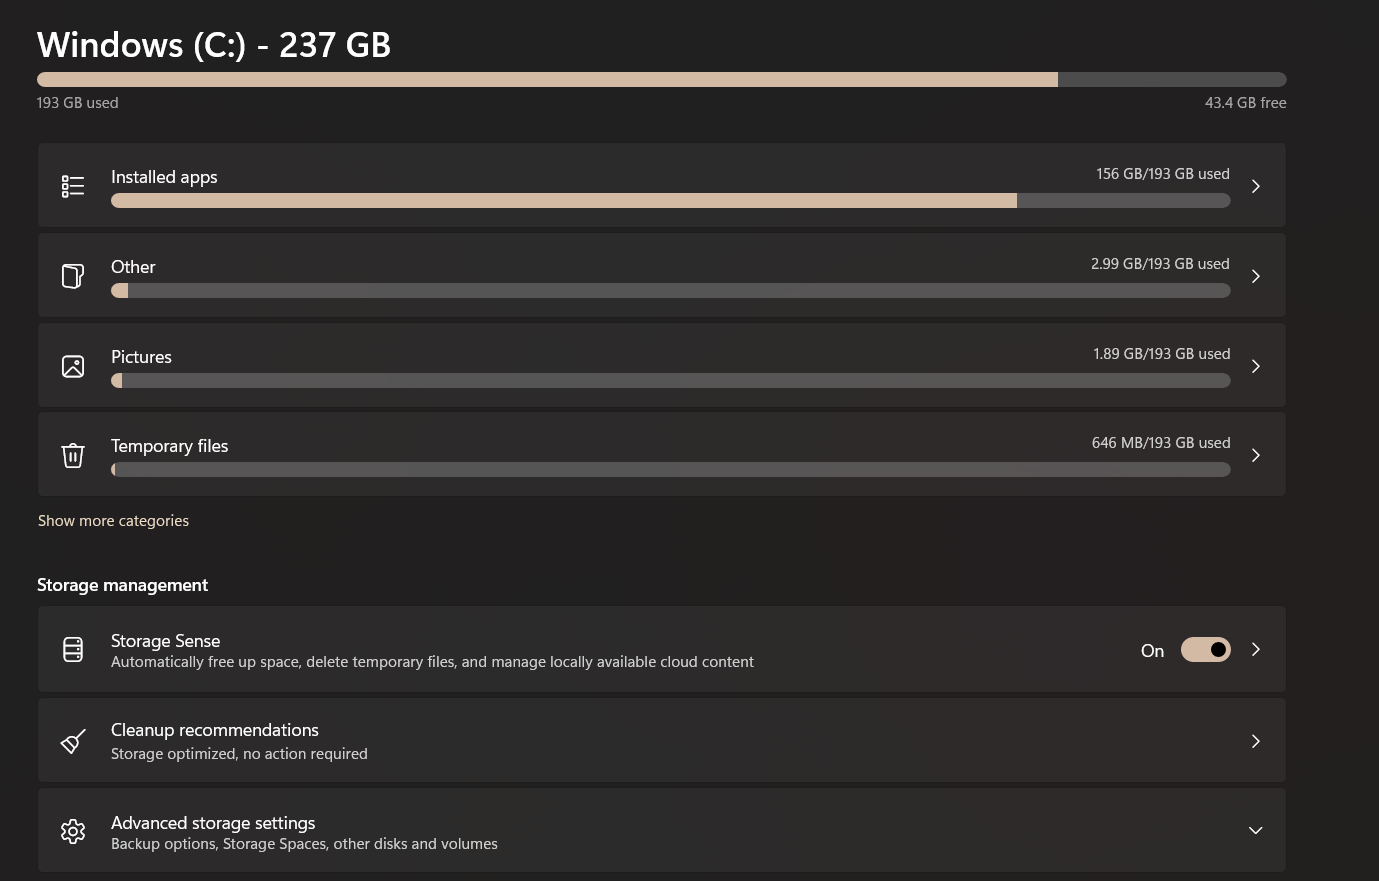Click the Storage Sense drive icon
This screenshot has width=1379, height=881.
click(73, 649)
